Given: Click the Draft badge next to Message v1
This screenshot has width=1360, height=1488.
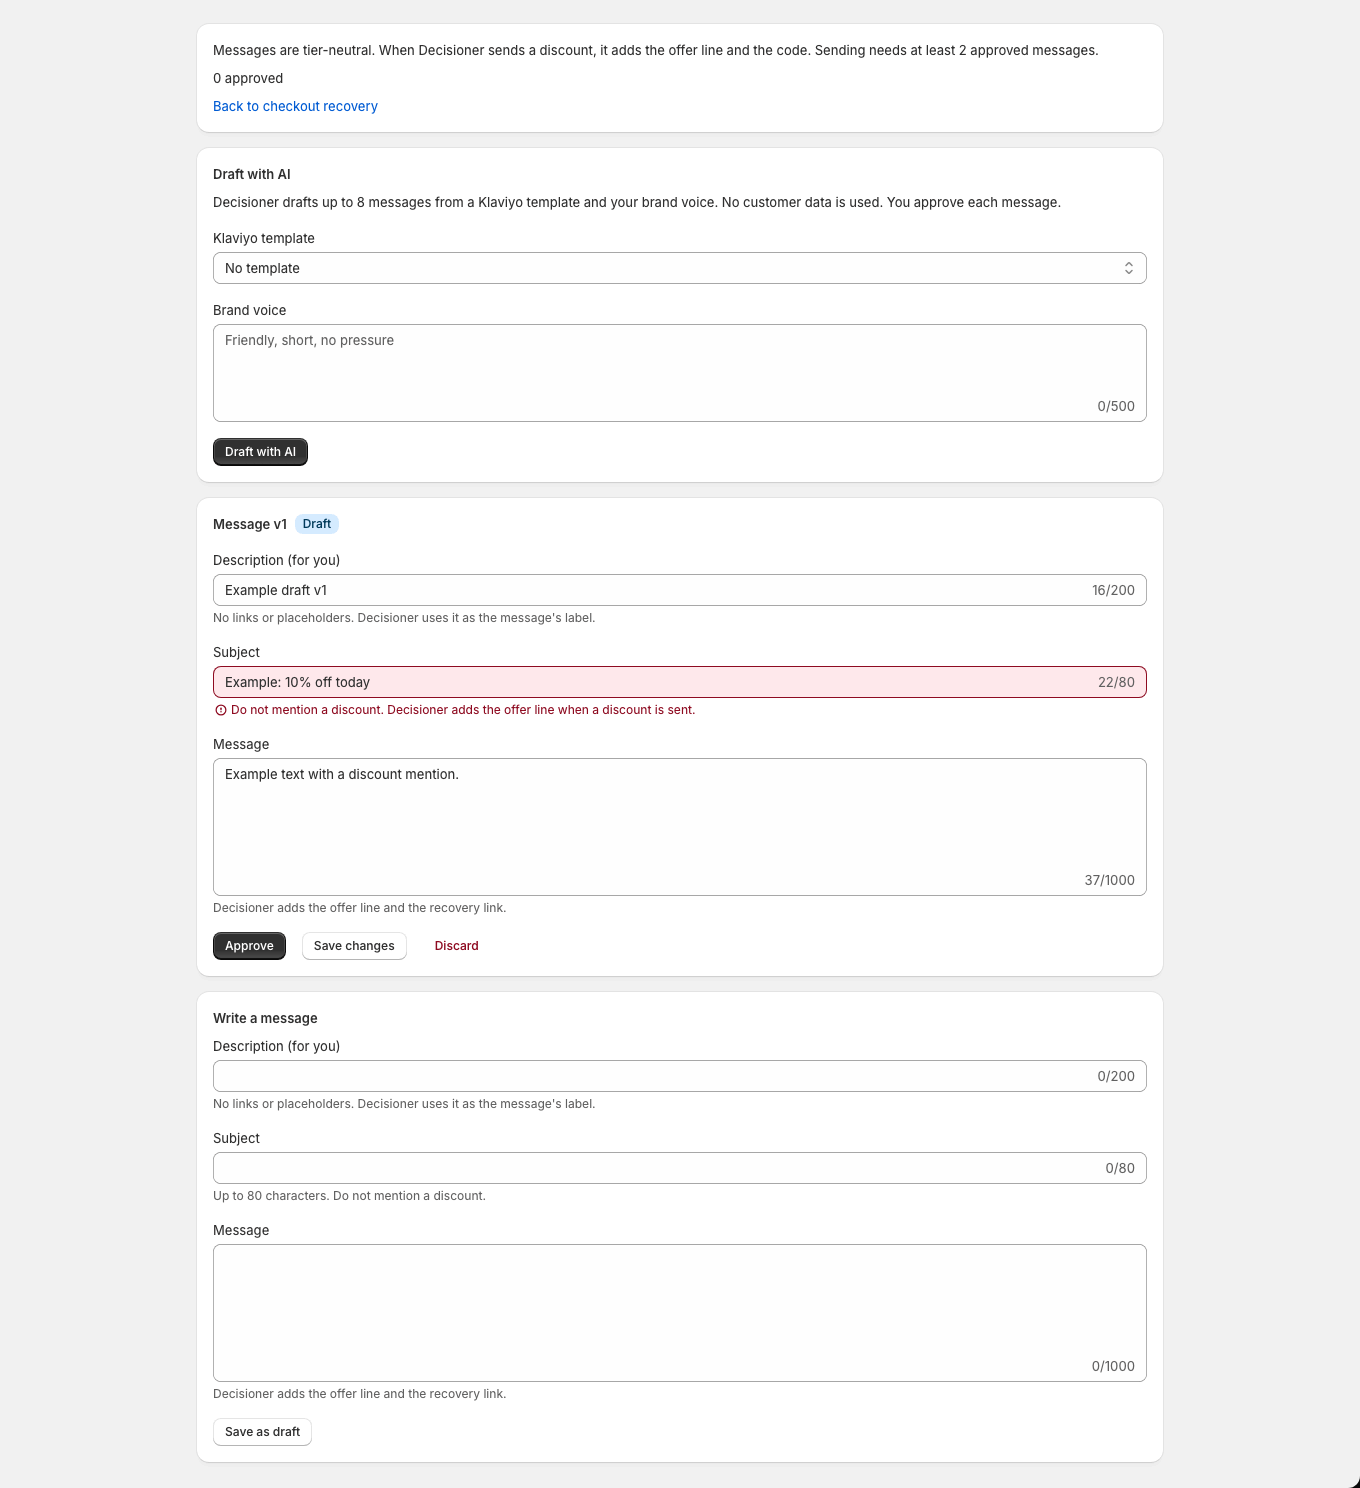Looking at the screenshot, I should click(317, 524).
